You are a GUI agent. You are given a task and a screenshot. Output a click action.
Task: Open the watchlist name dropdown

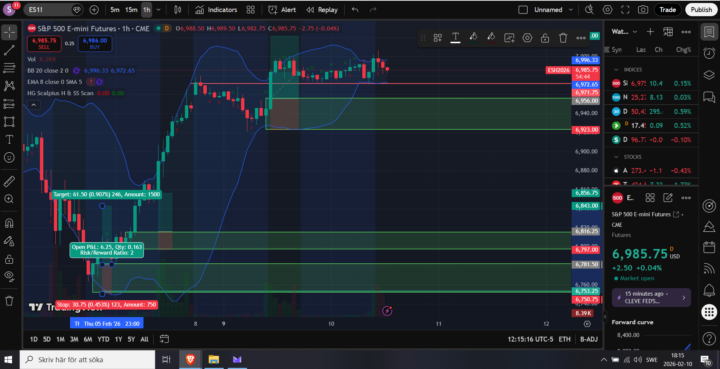tap(635, 32)
